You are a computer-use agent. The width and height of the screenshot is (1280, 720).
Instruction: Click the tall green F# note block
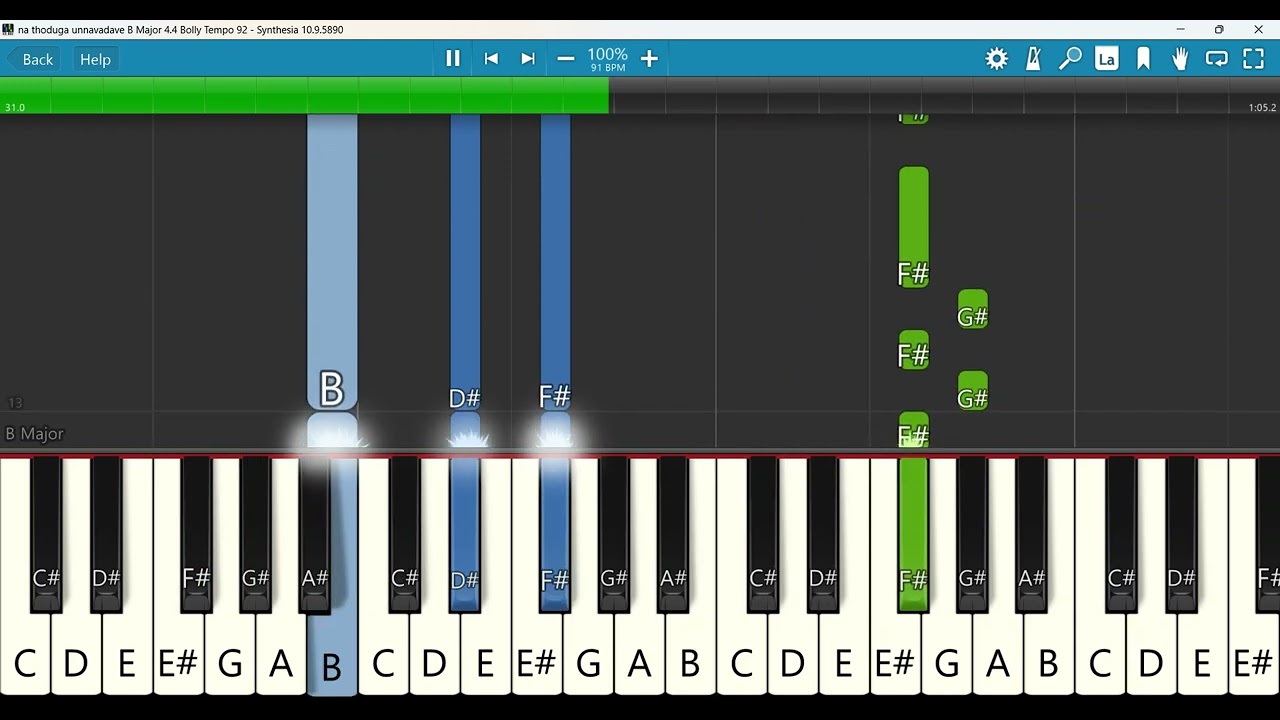coord(914,228)
